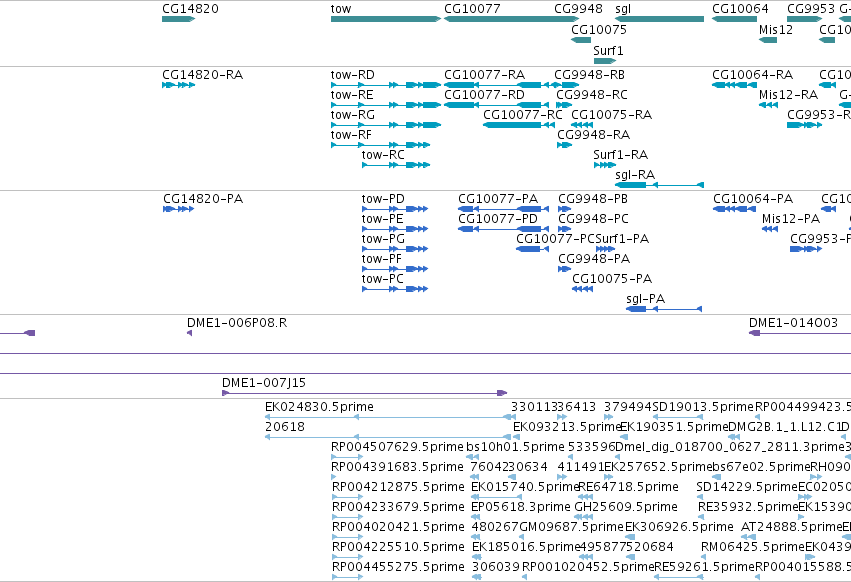The image size is (851, 582).
Task: Open the bs10h01.5prime EST
Action: click(x=473, y=457)
